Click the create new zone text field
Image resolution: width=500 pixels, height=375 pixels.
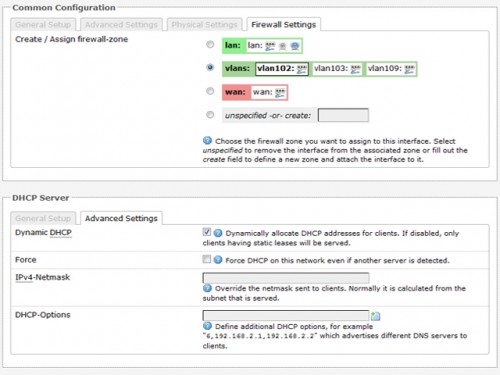tap(343, 115)
